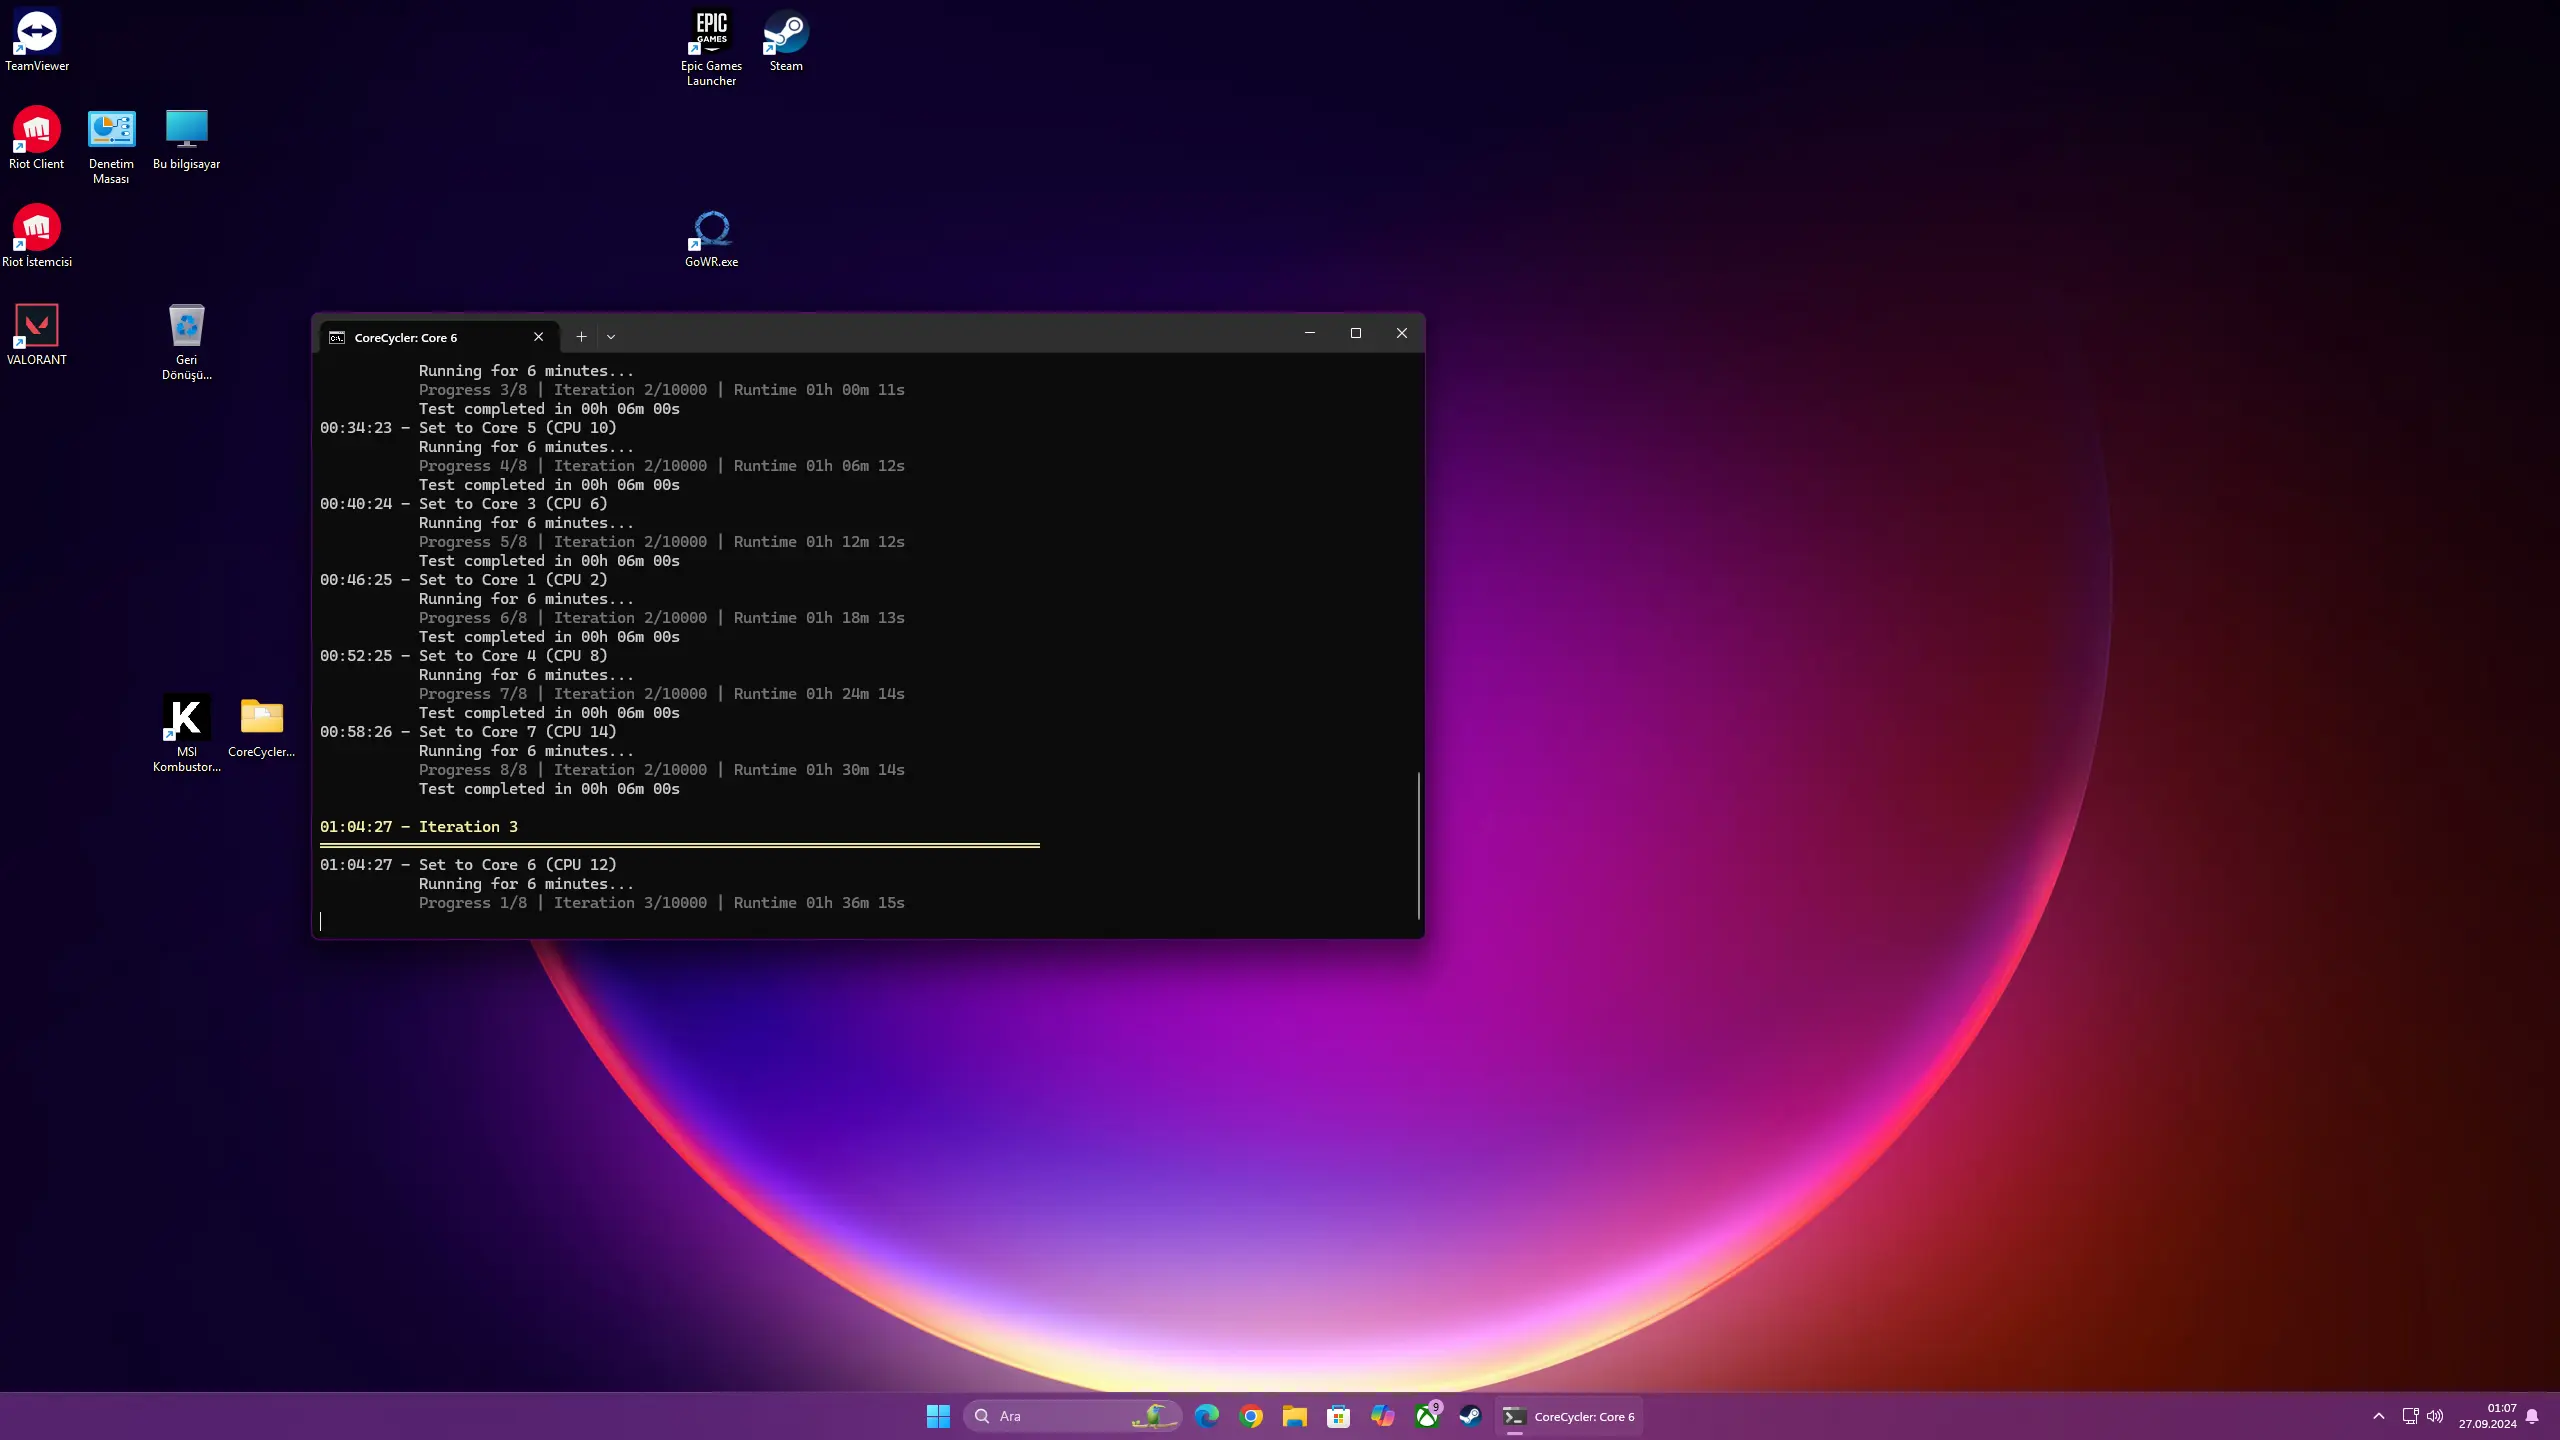Click the terminal vertical scrollbar thumb
This screenshot has height=1440, width=2560.
tap(1418, 845)
